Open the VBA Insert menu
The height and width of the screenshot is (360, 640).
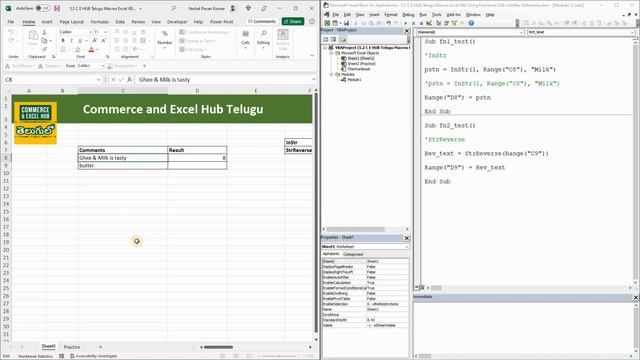[x=374, y=15]
